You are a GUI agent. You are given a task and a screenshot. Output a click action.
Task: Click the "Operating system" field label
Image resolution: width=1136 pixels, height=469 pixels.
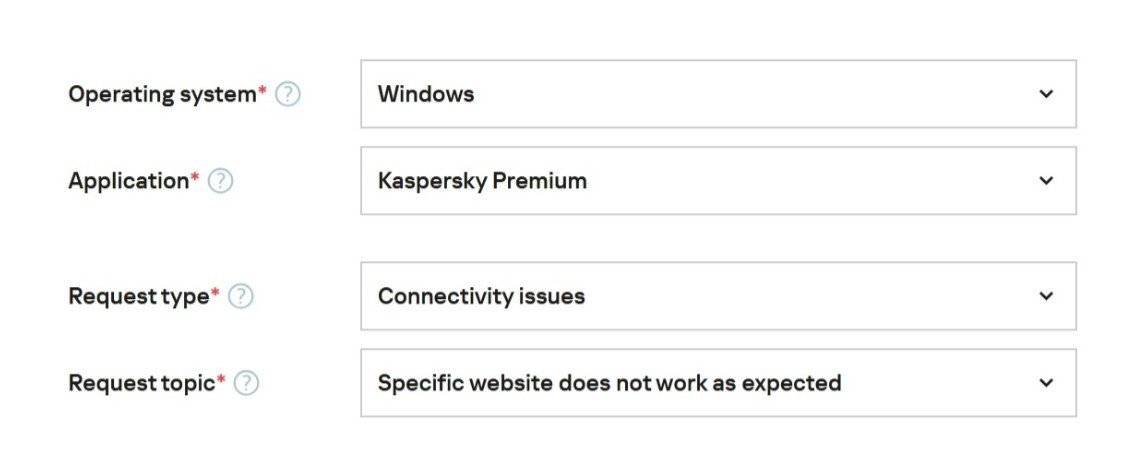(x=162, y=95)
